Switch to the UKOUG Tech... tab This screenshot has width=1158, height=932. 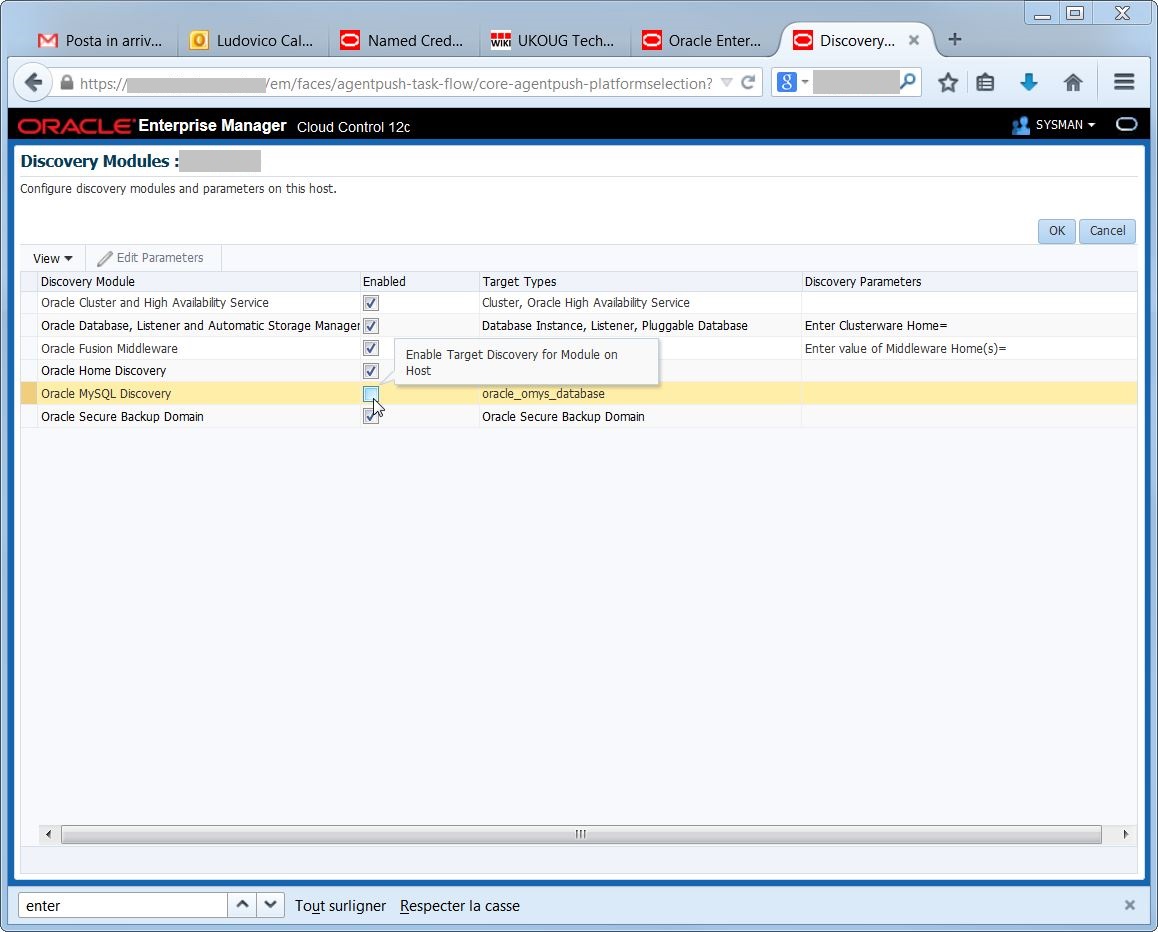[553, 41]
